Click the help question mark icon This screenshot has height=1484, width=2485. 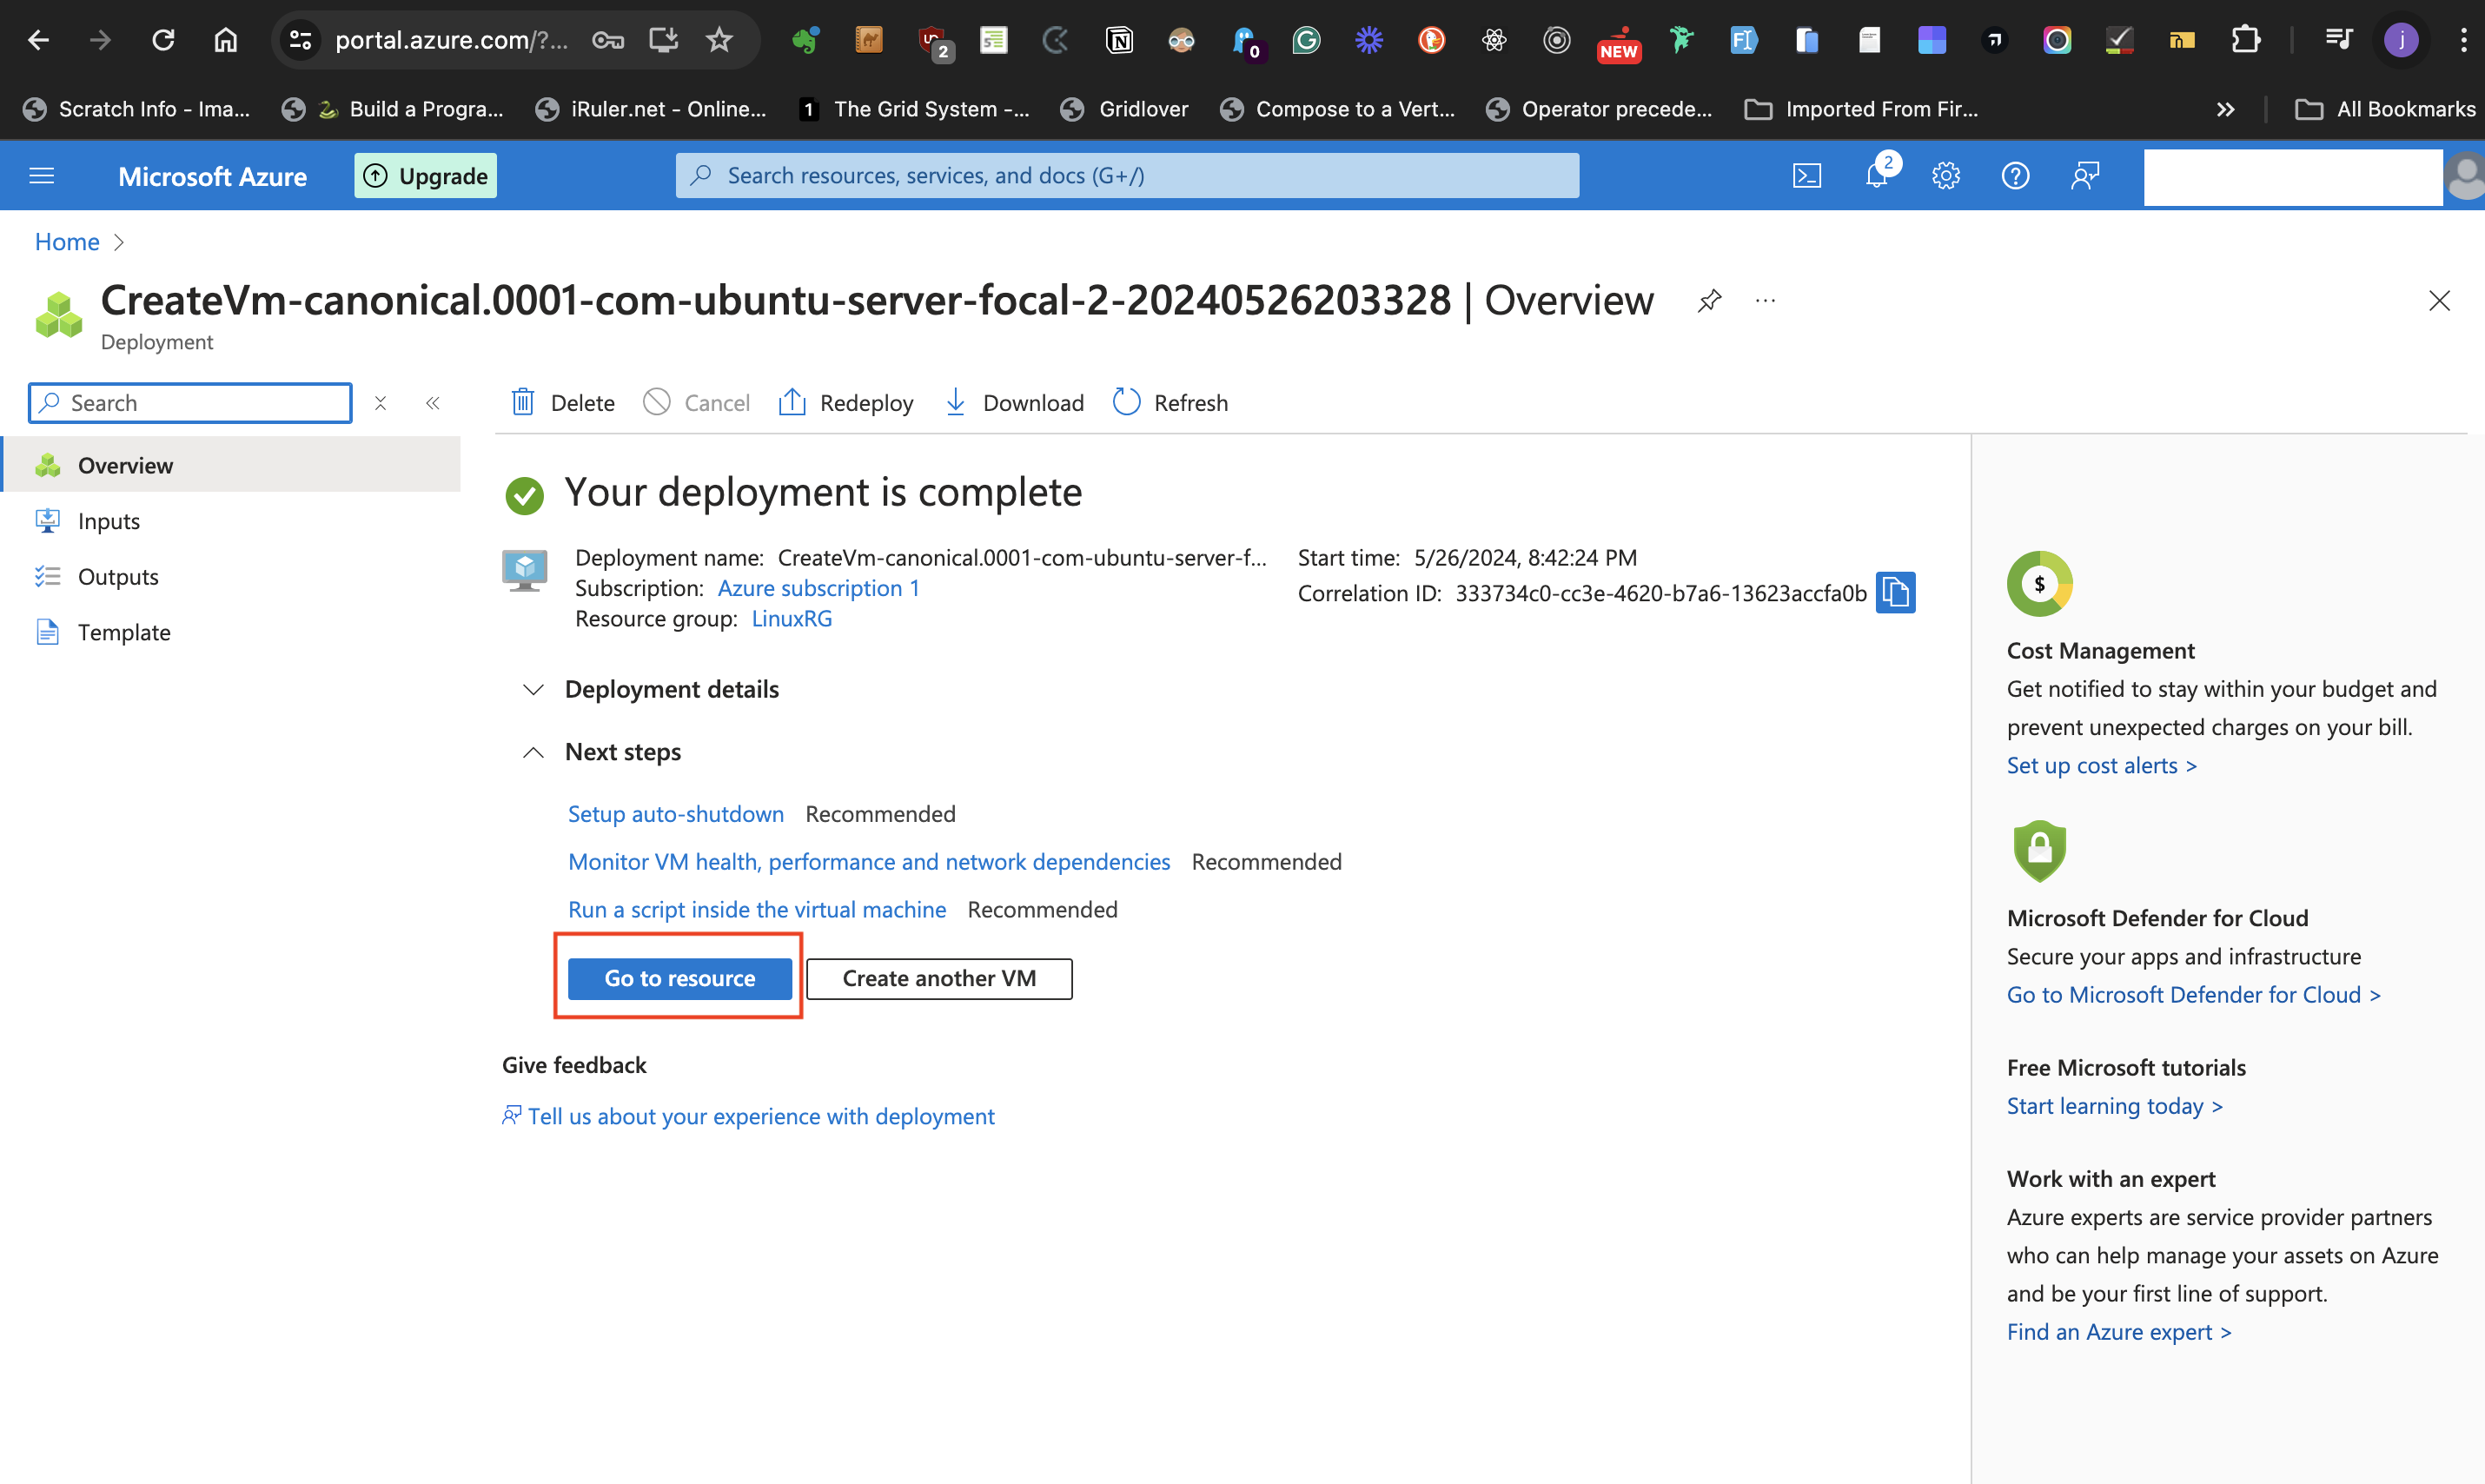pyautogui.click(x=2015, y=176)
